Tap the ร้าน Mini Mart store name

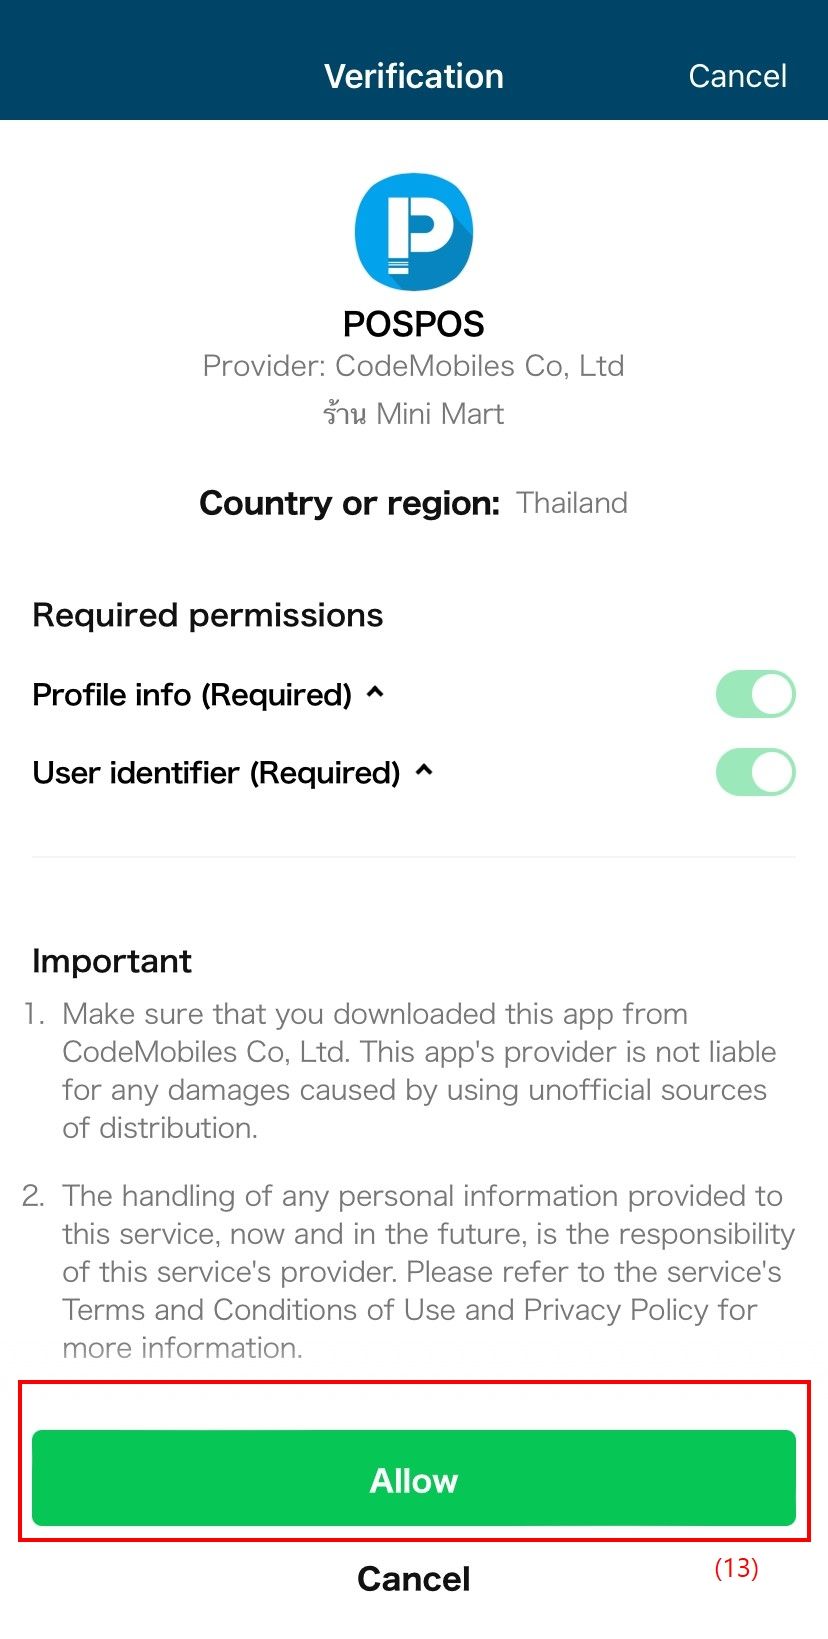(x=414, y=413)
